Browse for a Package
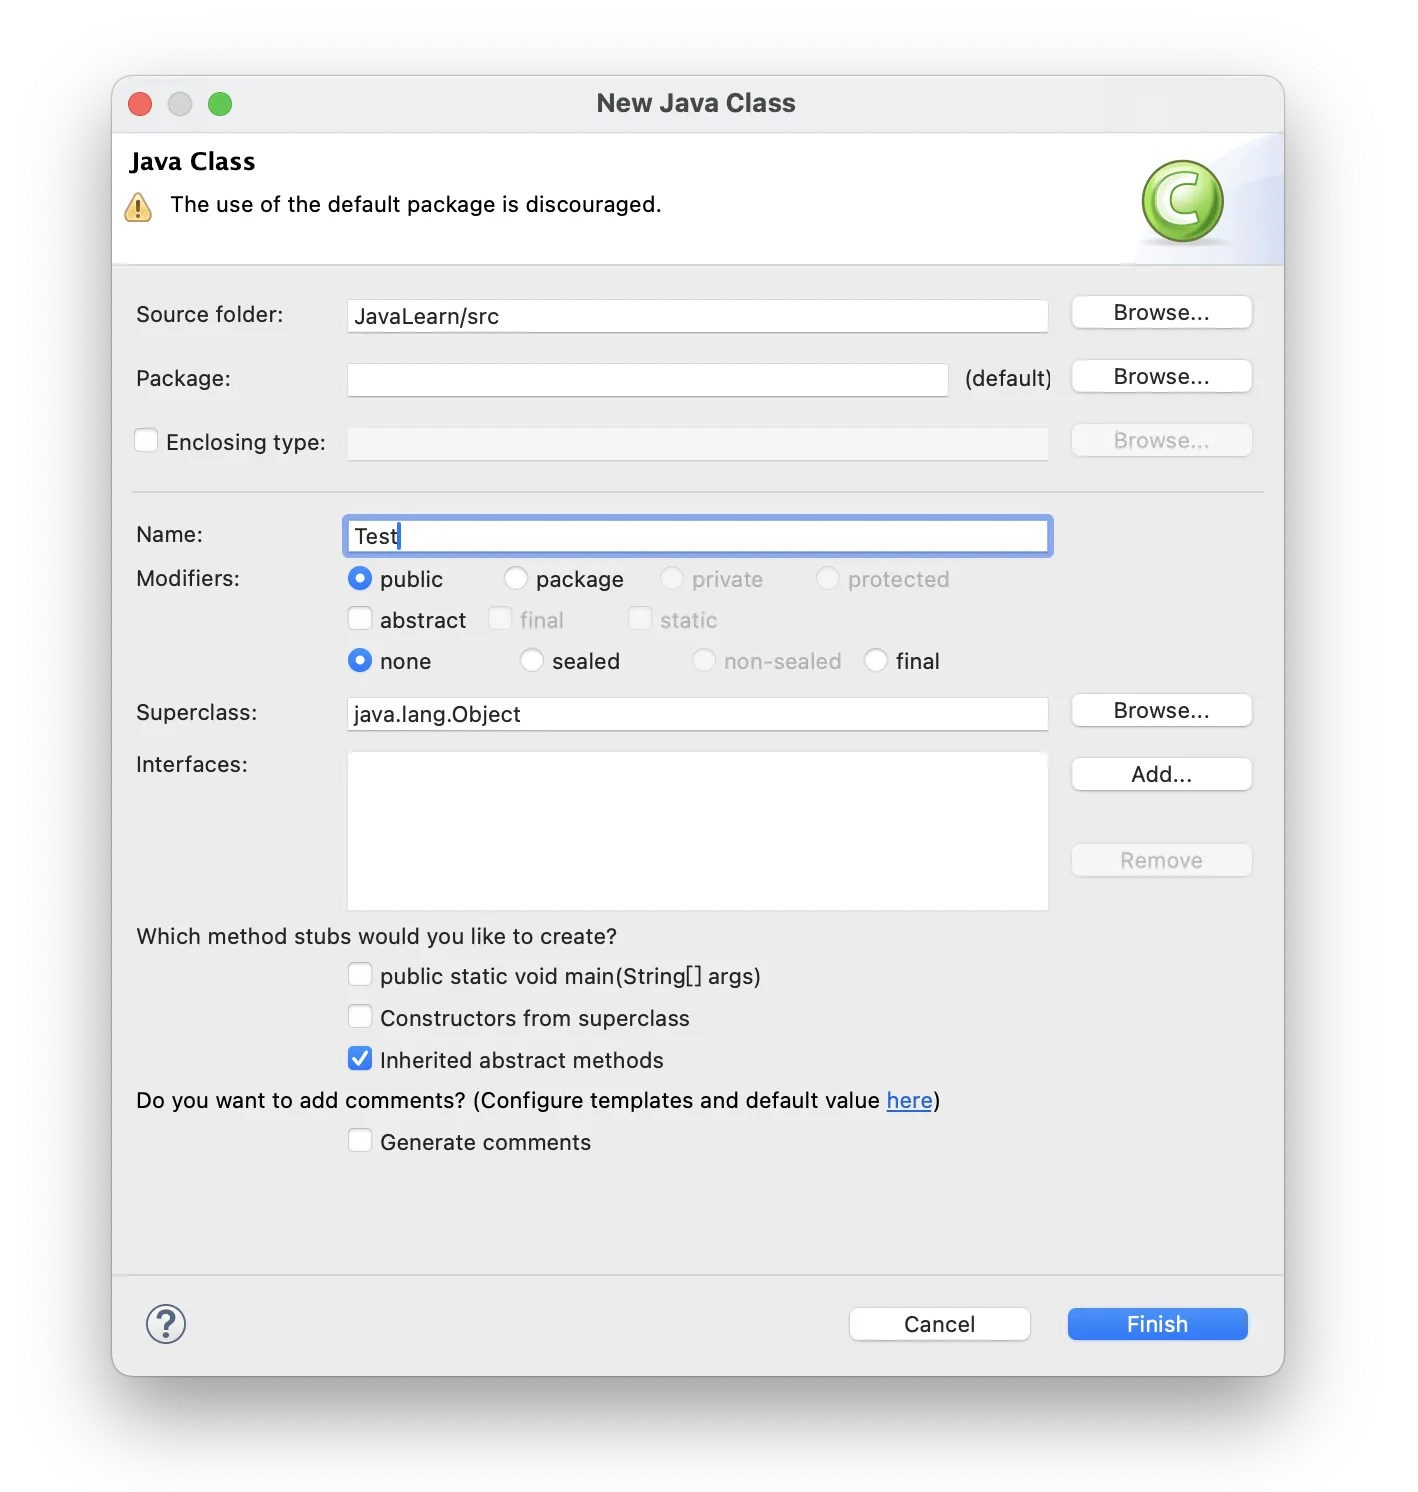The height and width of the screenshot is (1492, 1418). [1161, 377]
